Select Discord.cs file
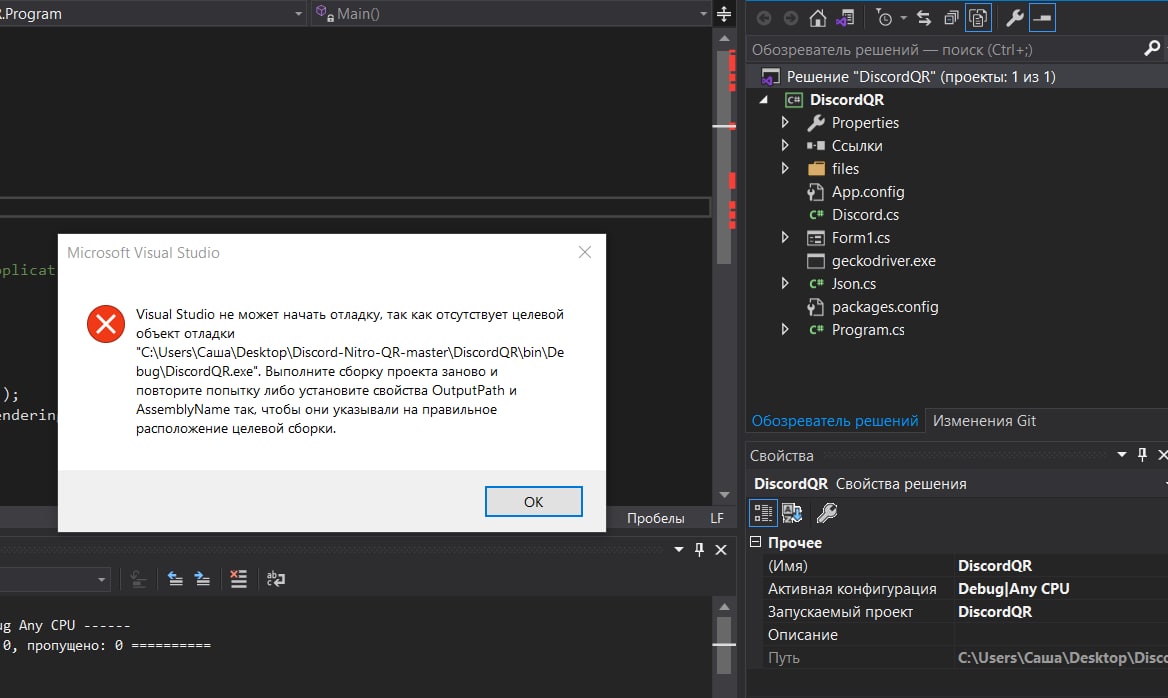 [x=865, y=215]
